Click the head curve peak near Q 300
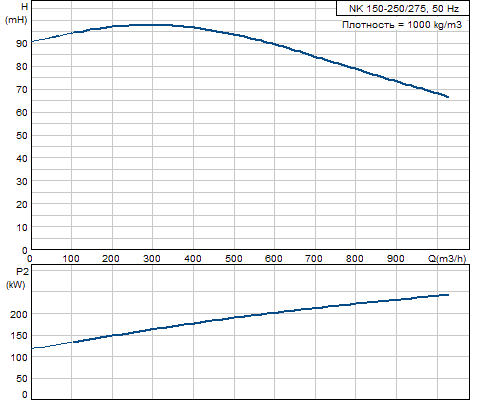 coord(152,25)
